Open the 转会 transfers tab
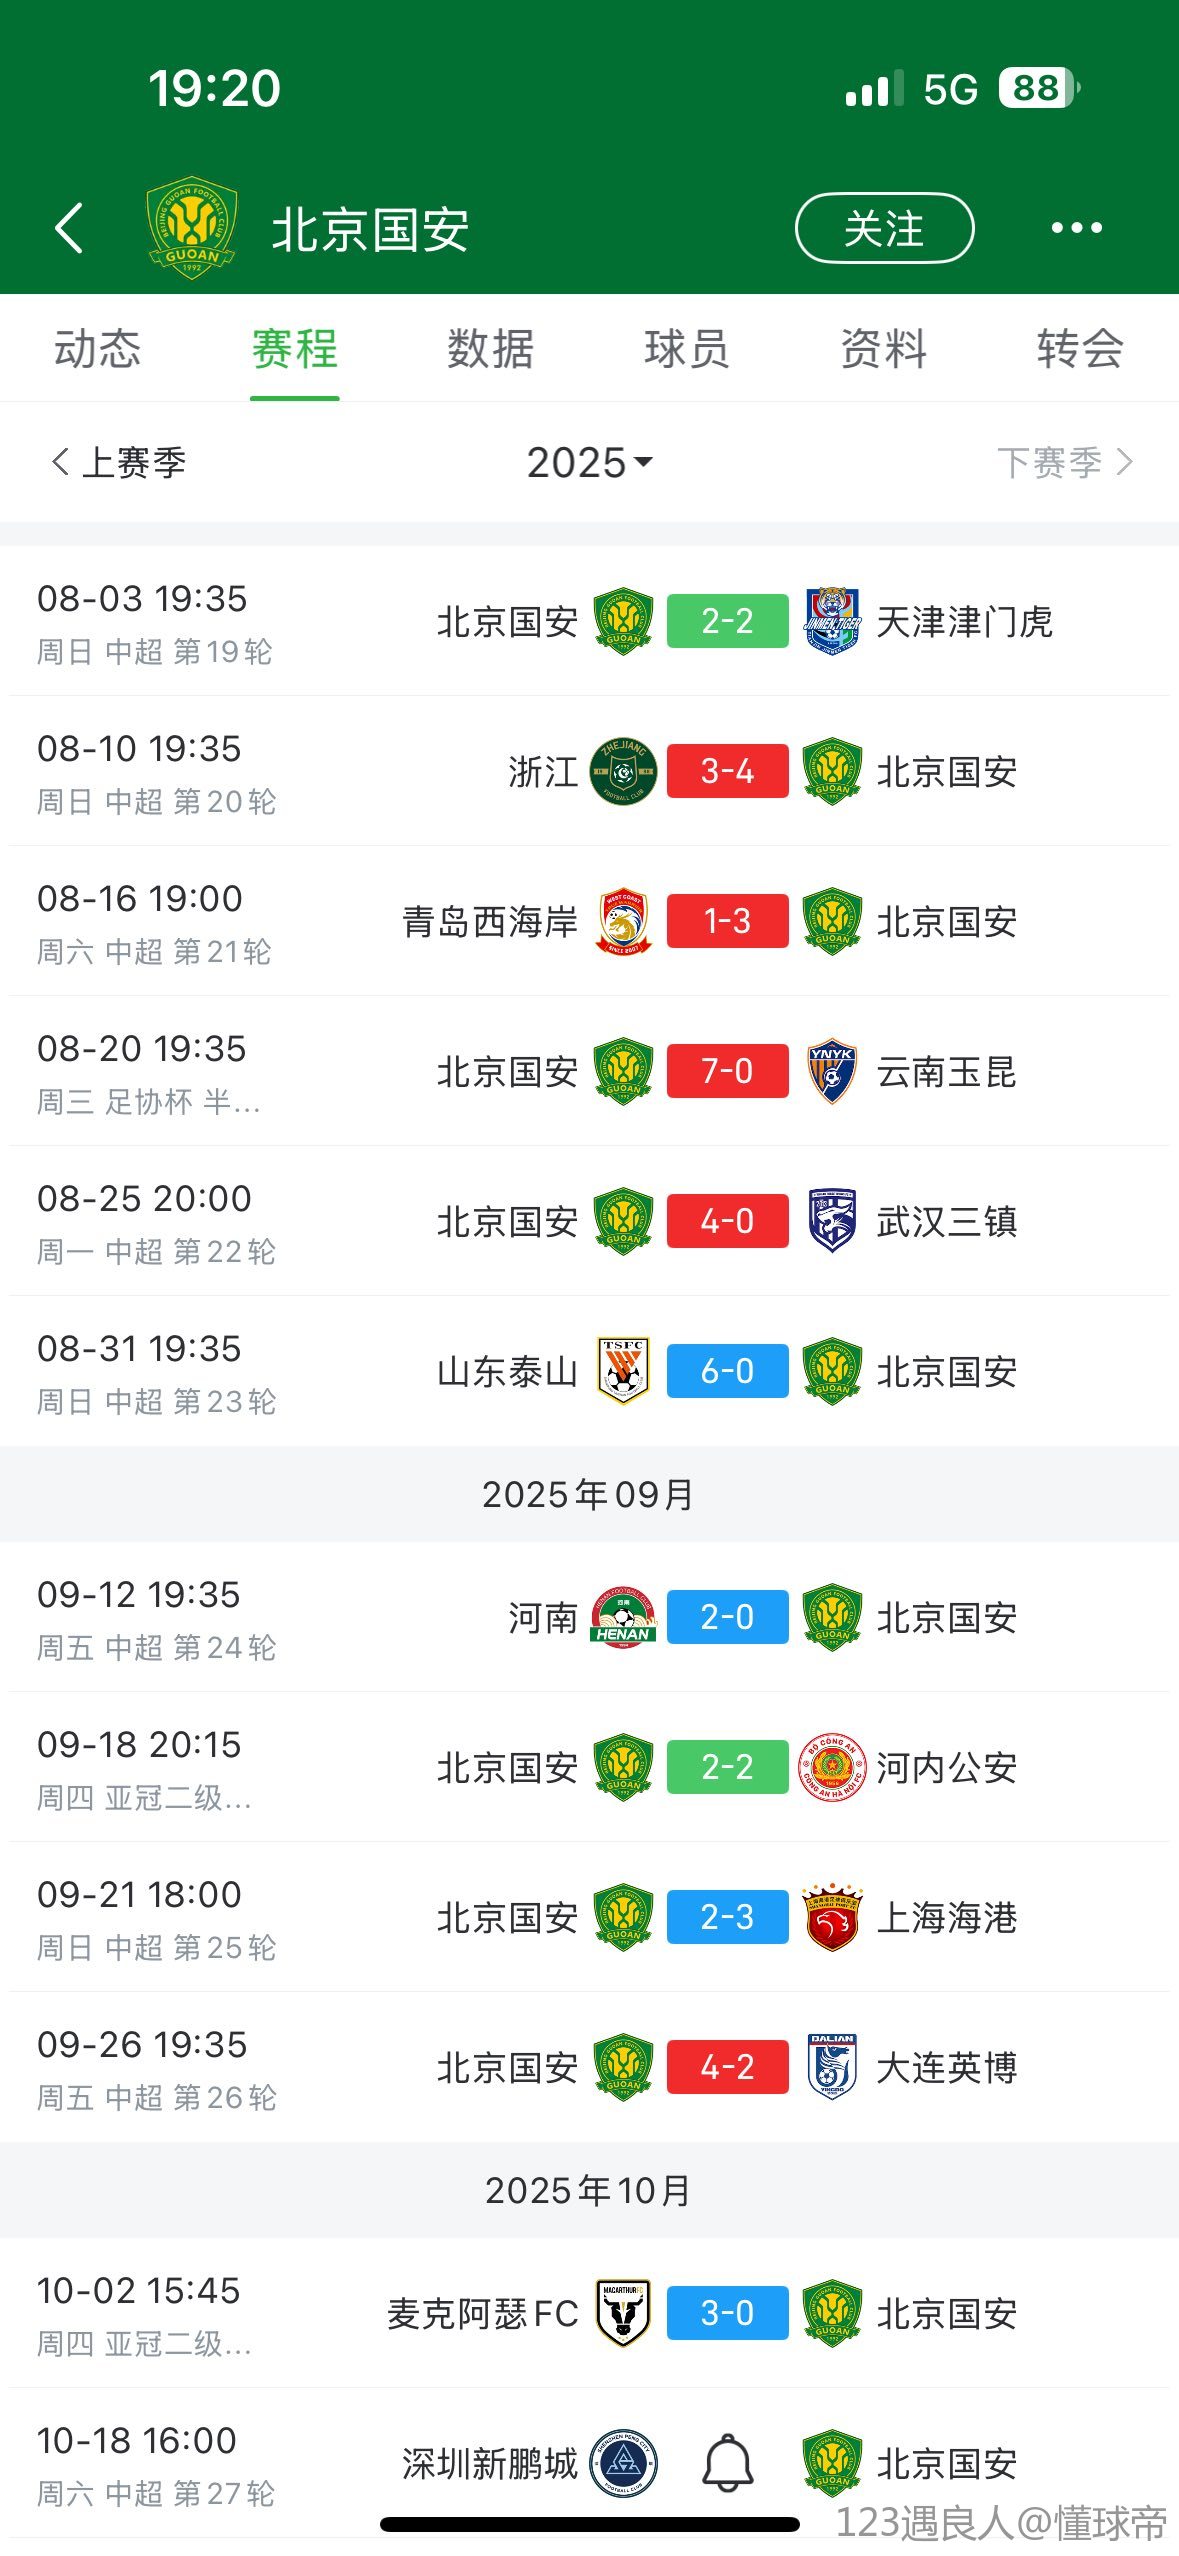1179x2556 pixels. pyautogui.click(x=1080, y=349)
